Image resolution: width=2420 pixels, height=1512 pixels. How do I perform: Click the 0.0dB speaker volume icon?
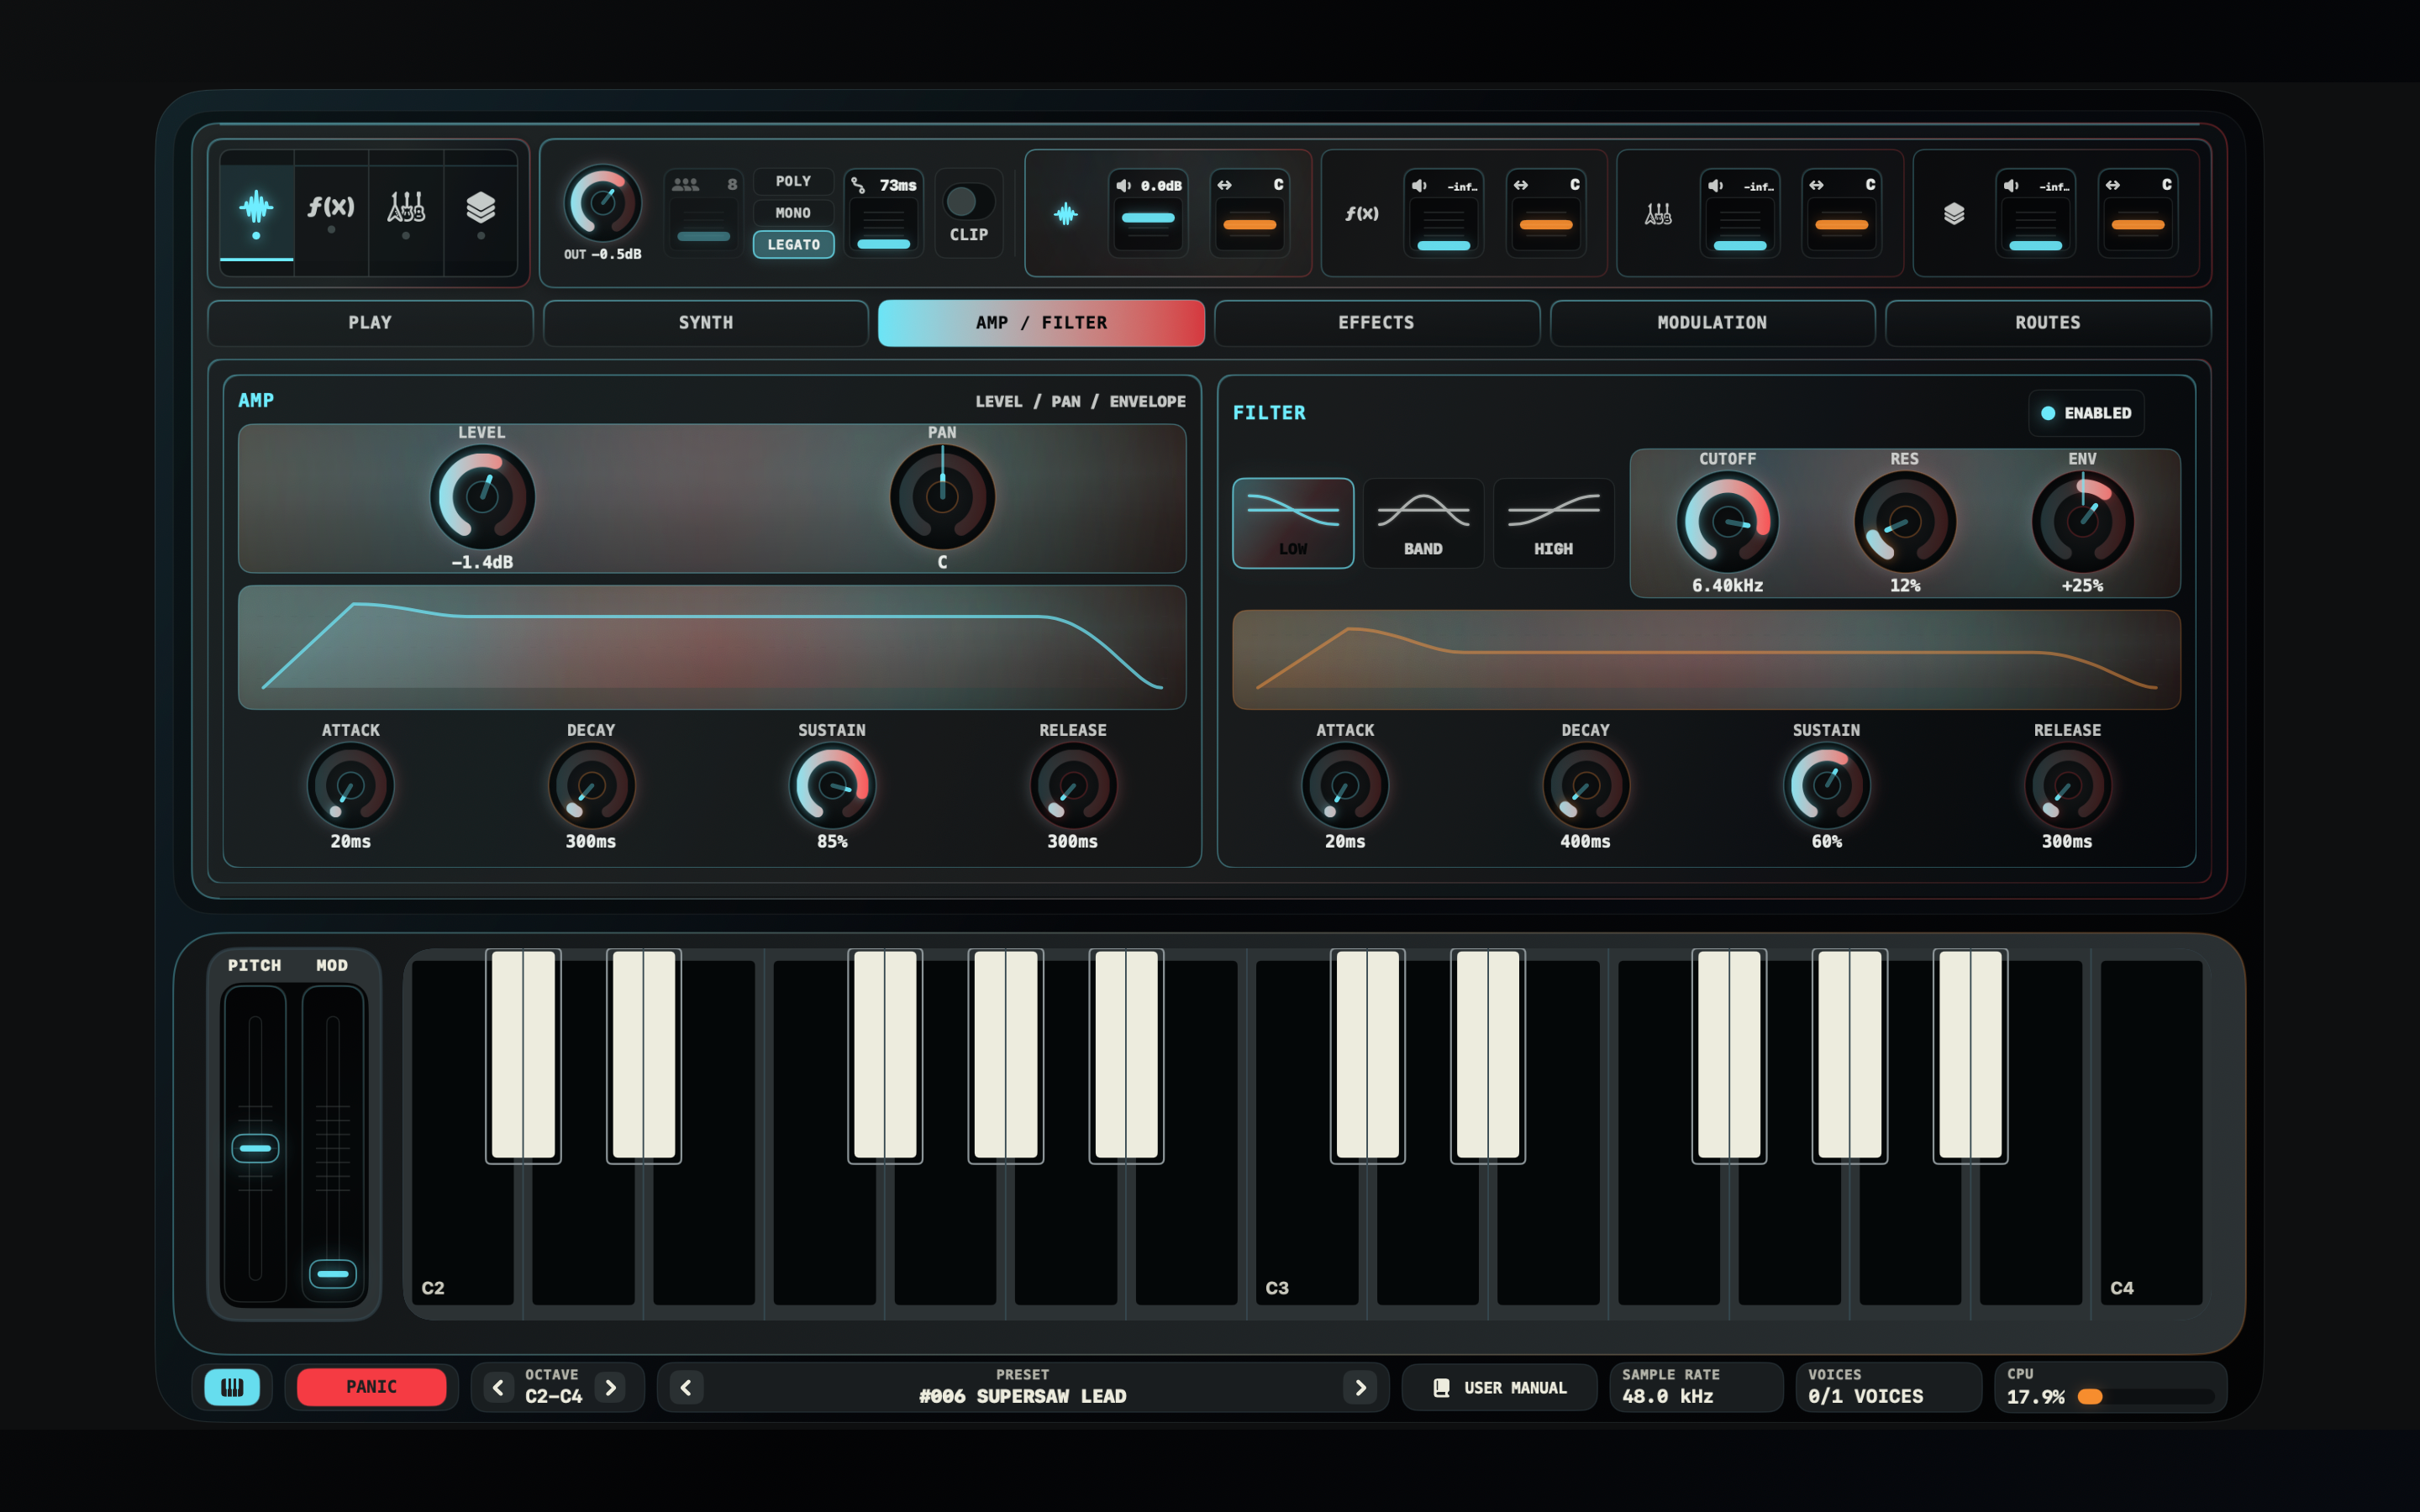[x=1124, y=185]
